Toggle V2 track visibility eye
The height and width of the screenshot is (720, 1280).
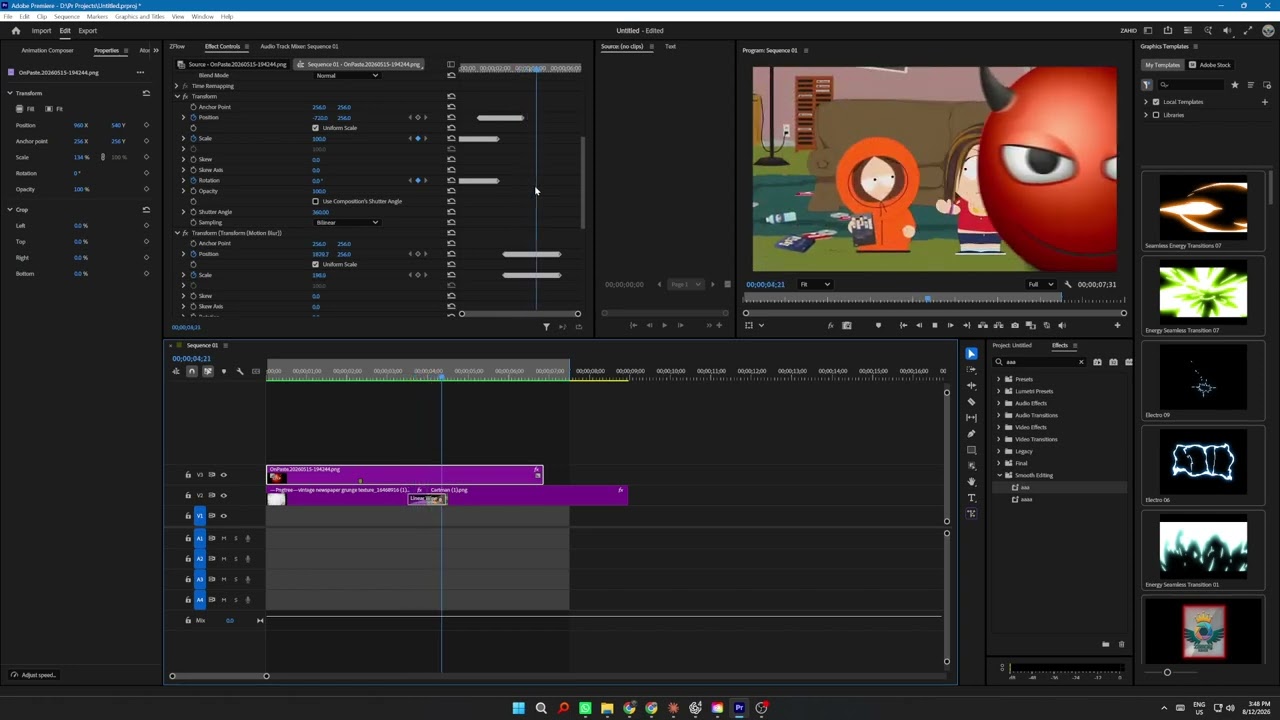tap(223, 495)
